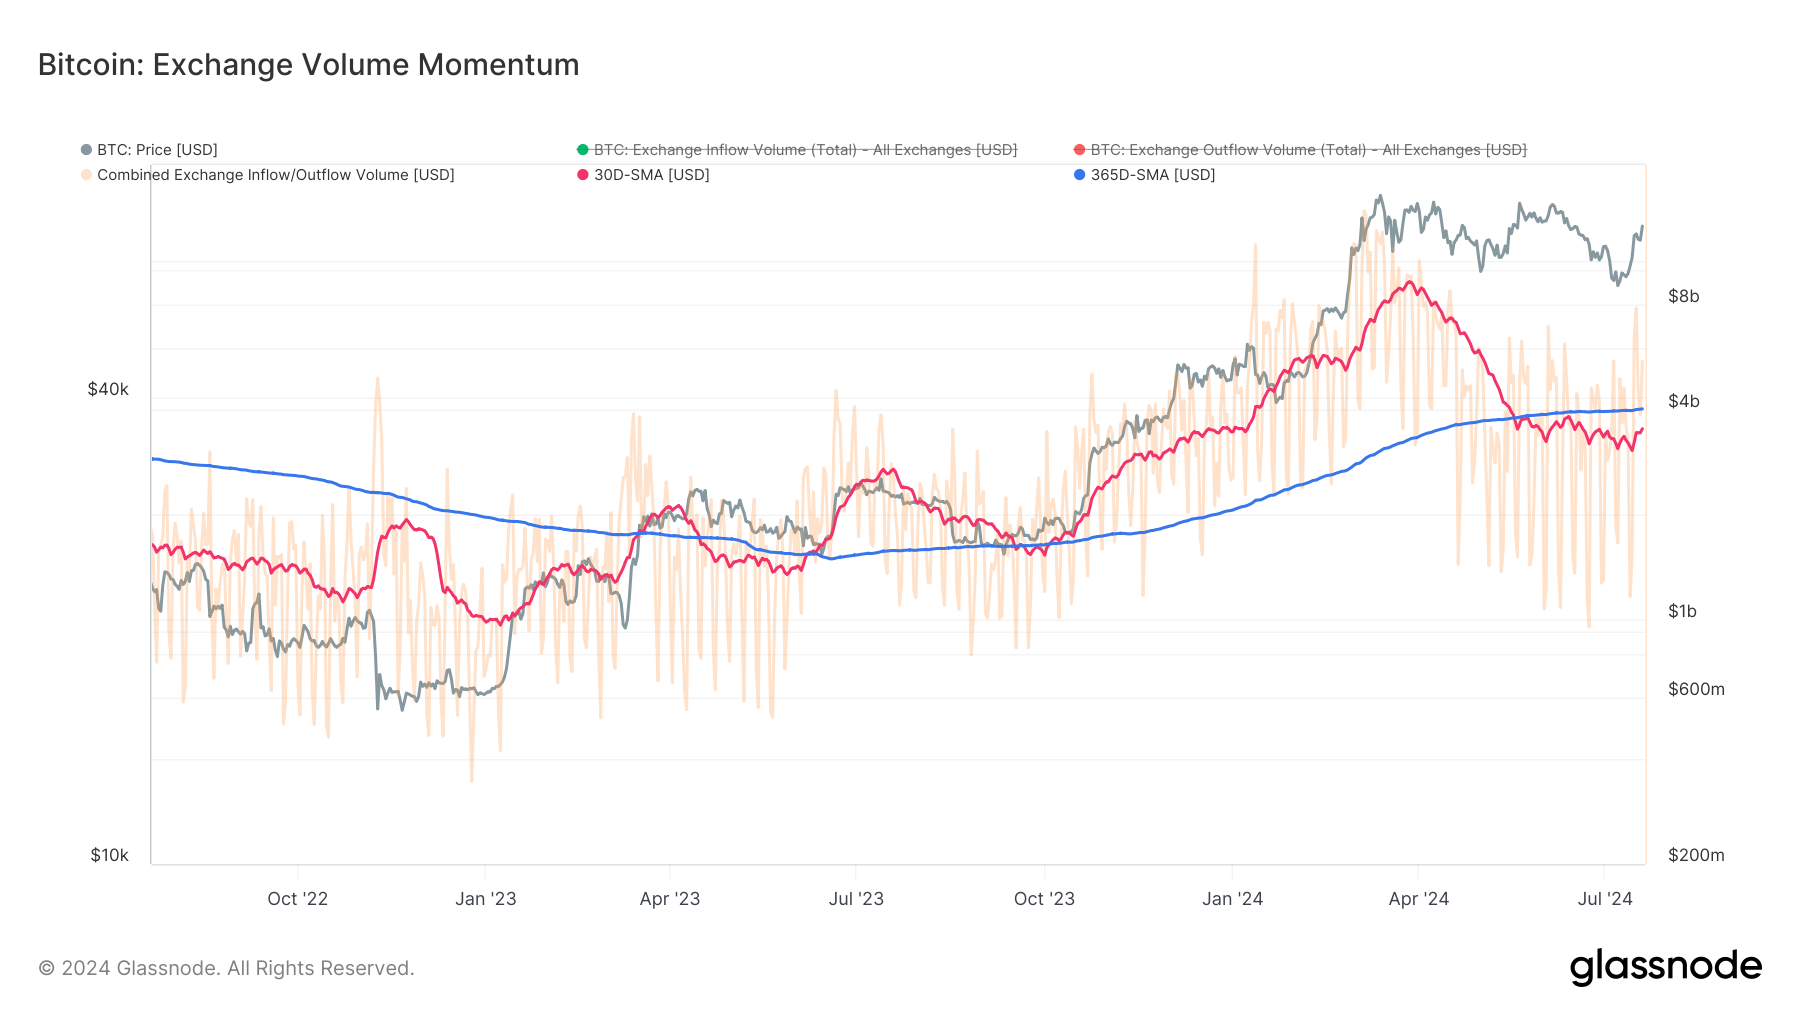Click the Oct '22 x-axis label
Screen dimensions: 1800x1013
tap(298, 899)
